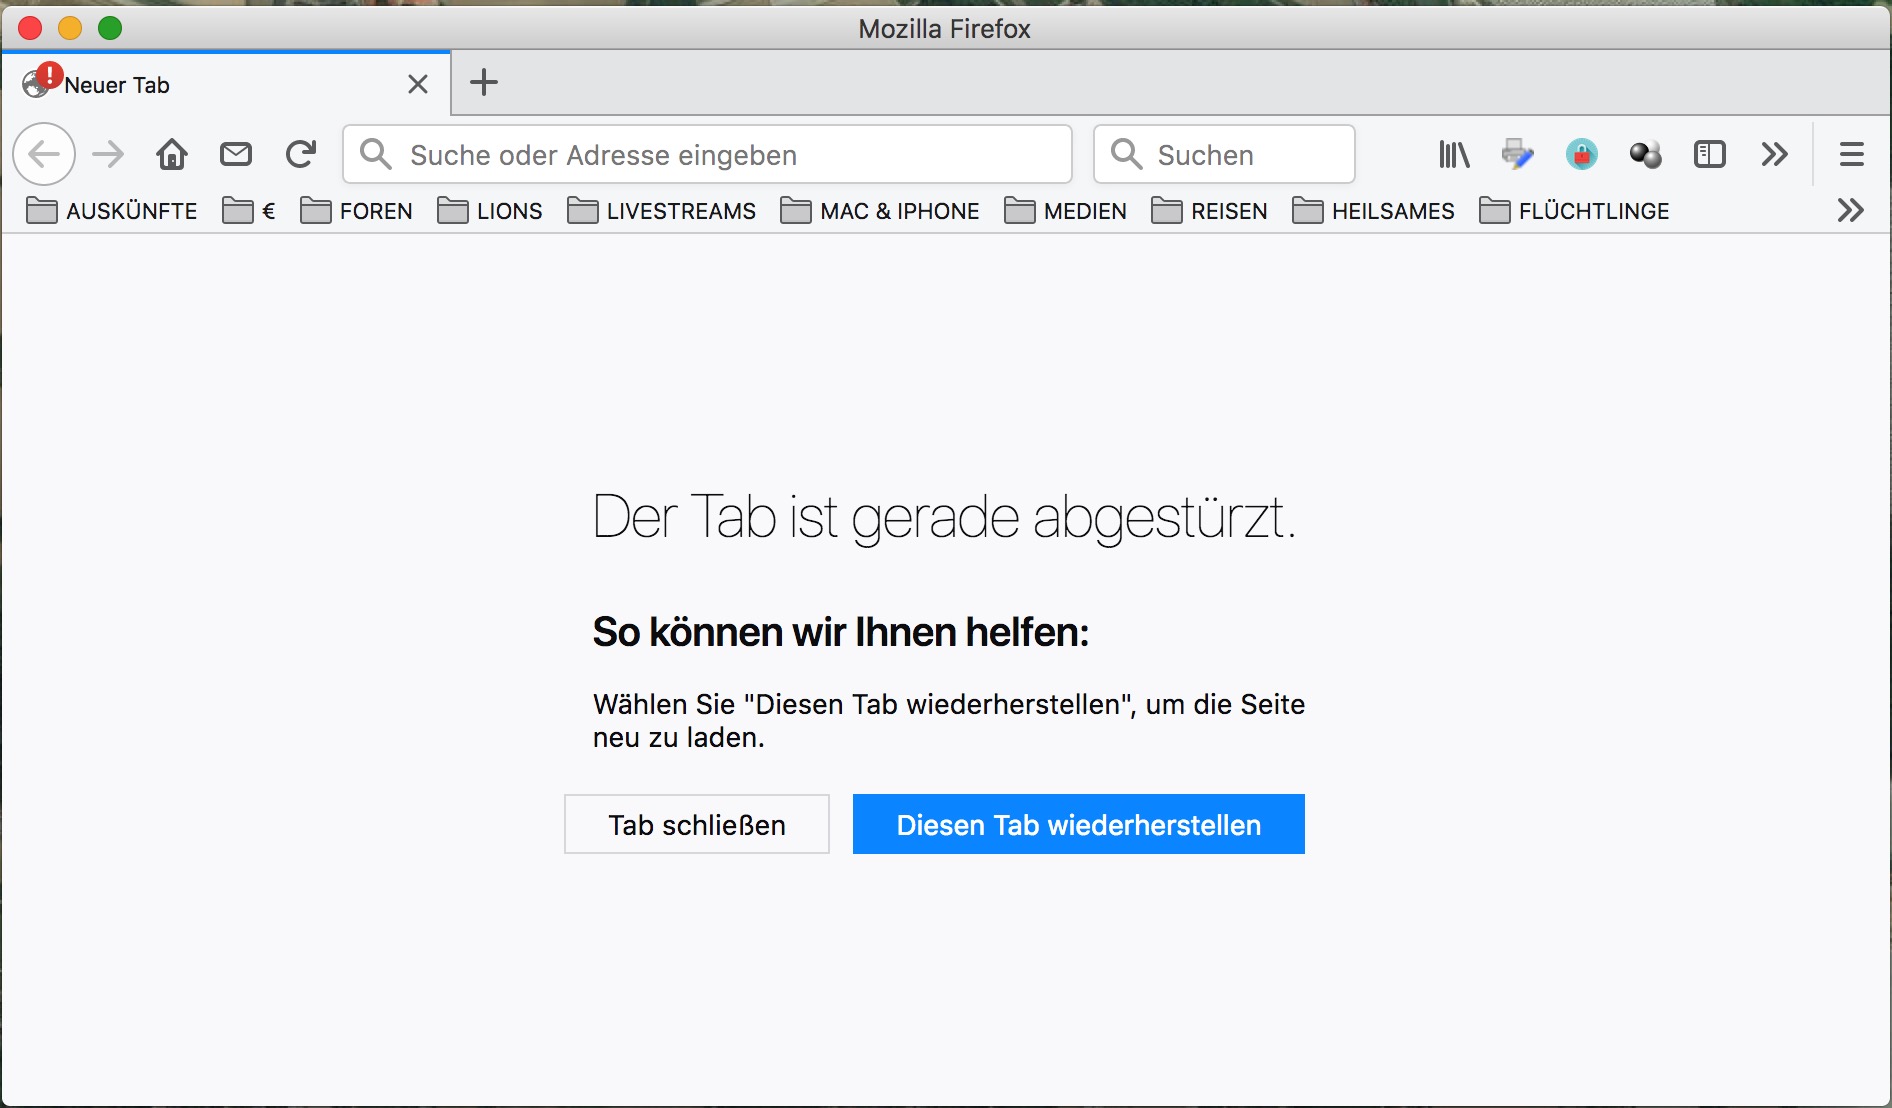Screen dimensions: 1892x1108
Task: Open the MEDIEN bookmark folder
Action: point(1065,211)
